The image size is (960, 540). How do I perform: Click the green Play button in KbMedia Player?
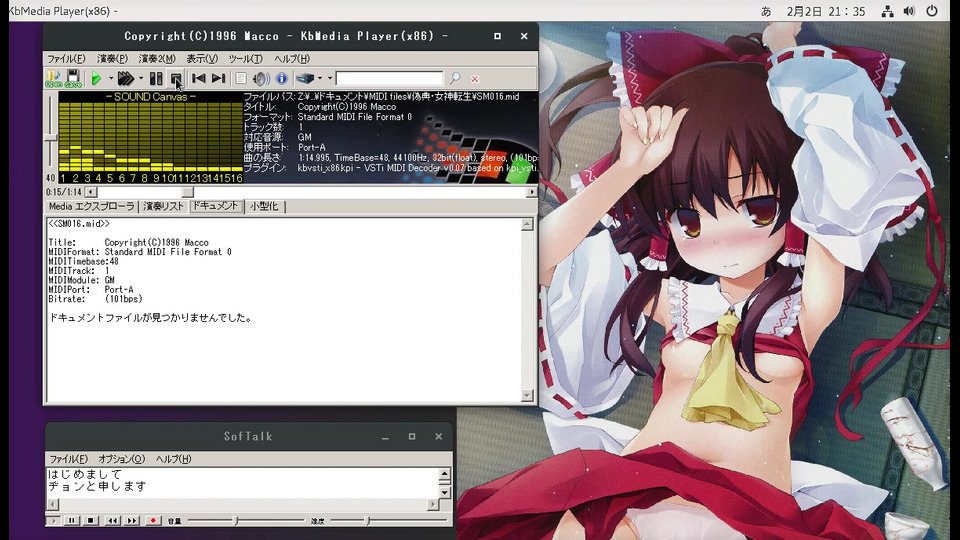click(96, 78)
